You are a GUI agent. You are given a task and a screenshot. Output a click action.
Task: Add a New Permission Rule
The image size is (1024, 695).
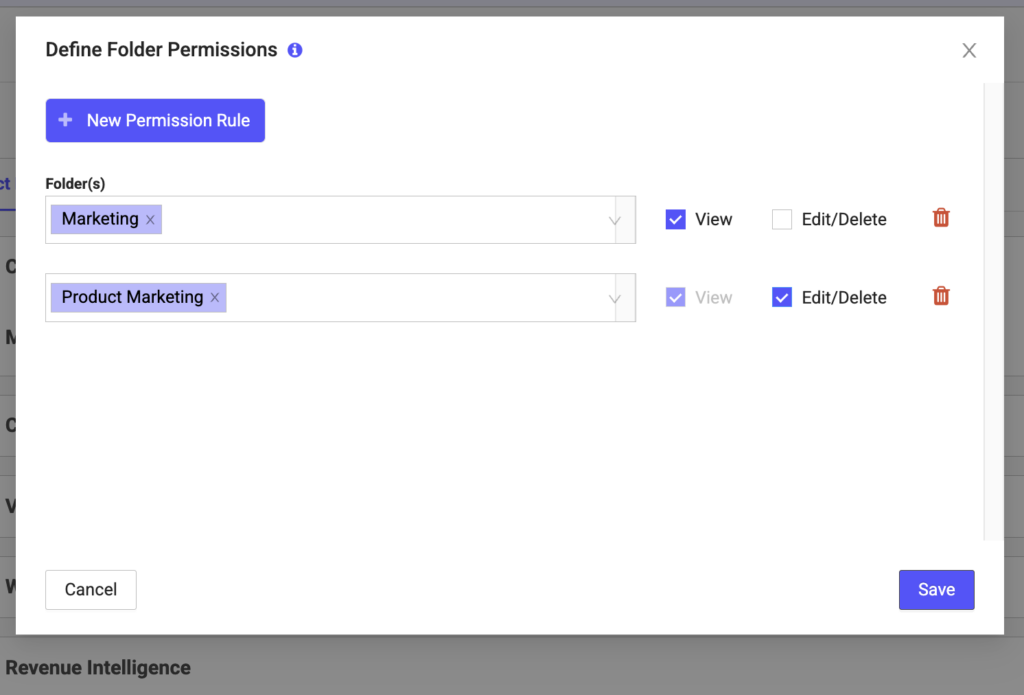pos(155,120)
